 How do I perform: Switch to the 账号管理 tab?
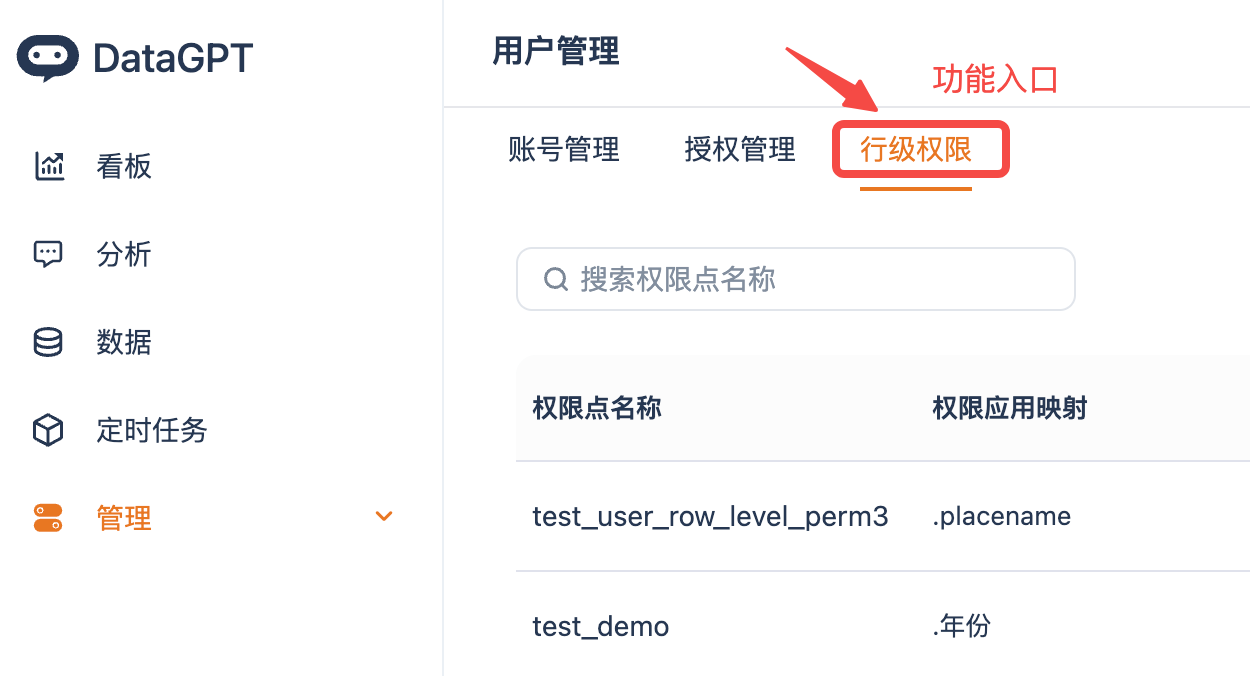[564, 150]
